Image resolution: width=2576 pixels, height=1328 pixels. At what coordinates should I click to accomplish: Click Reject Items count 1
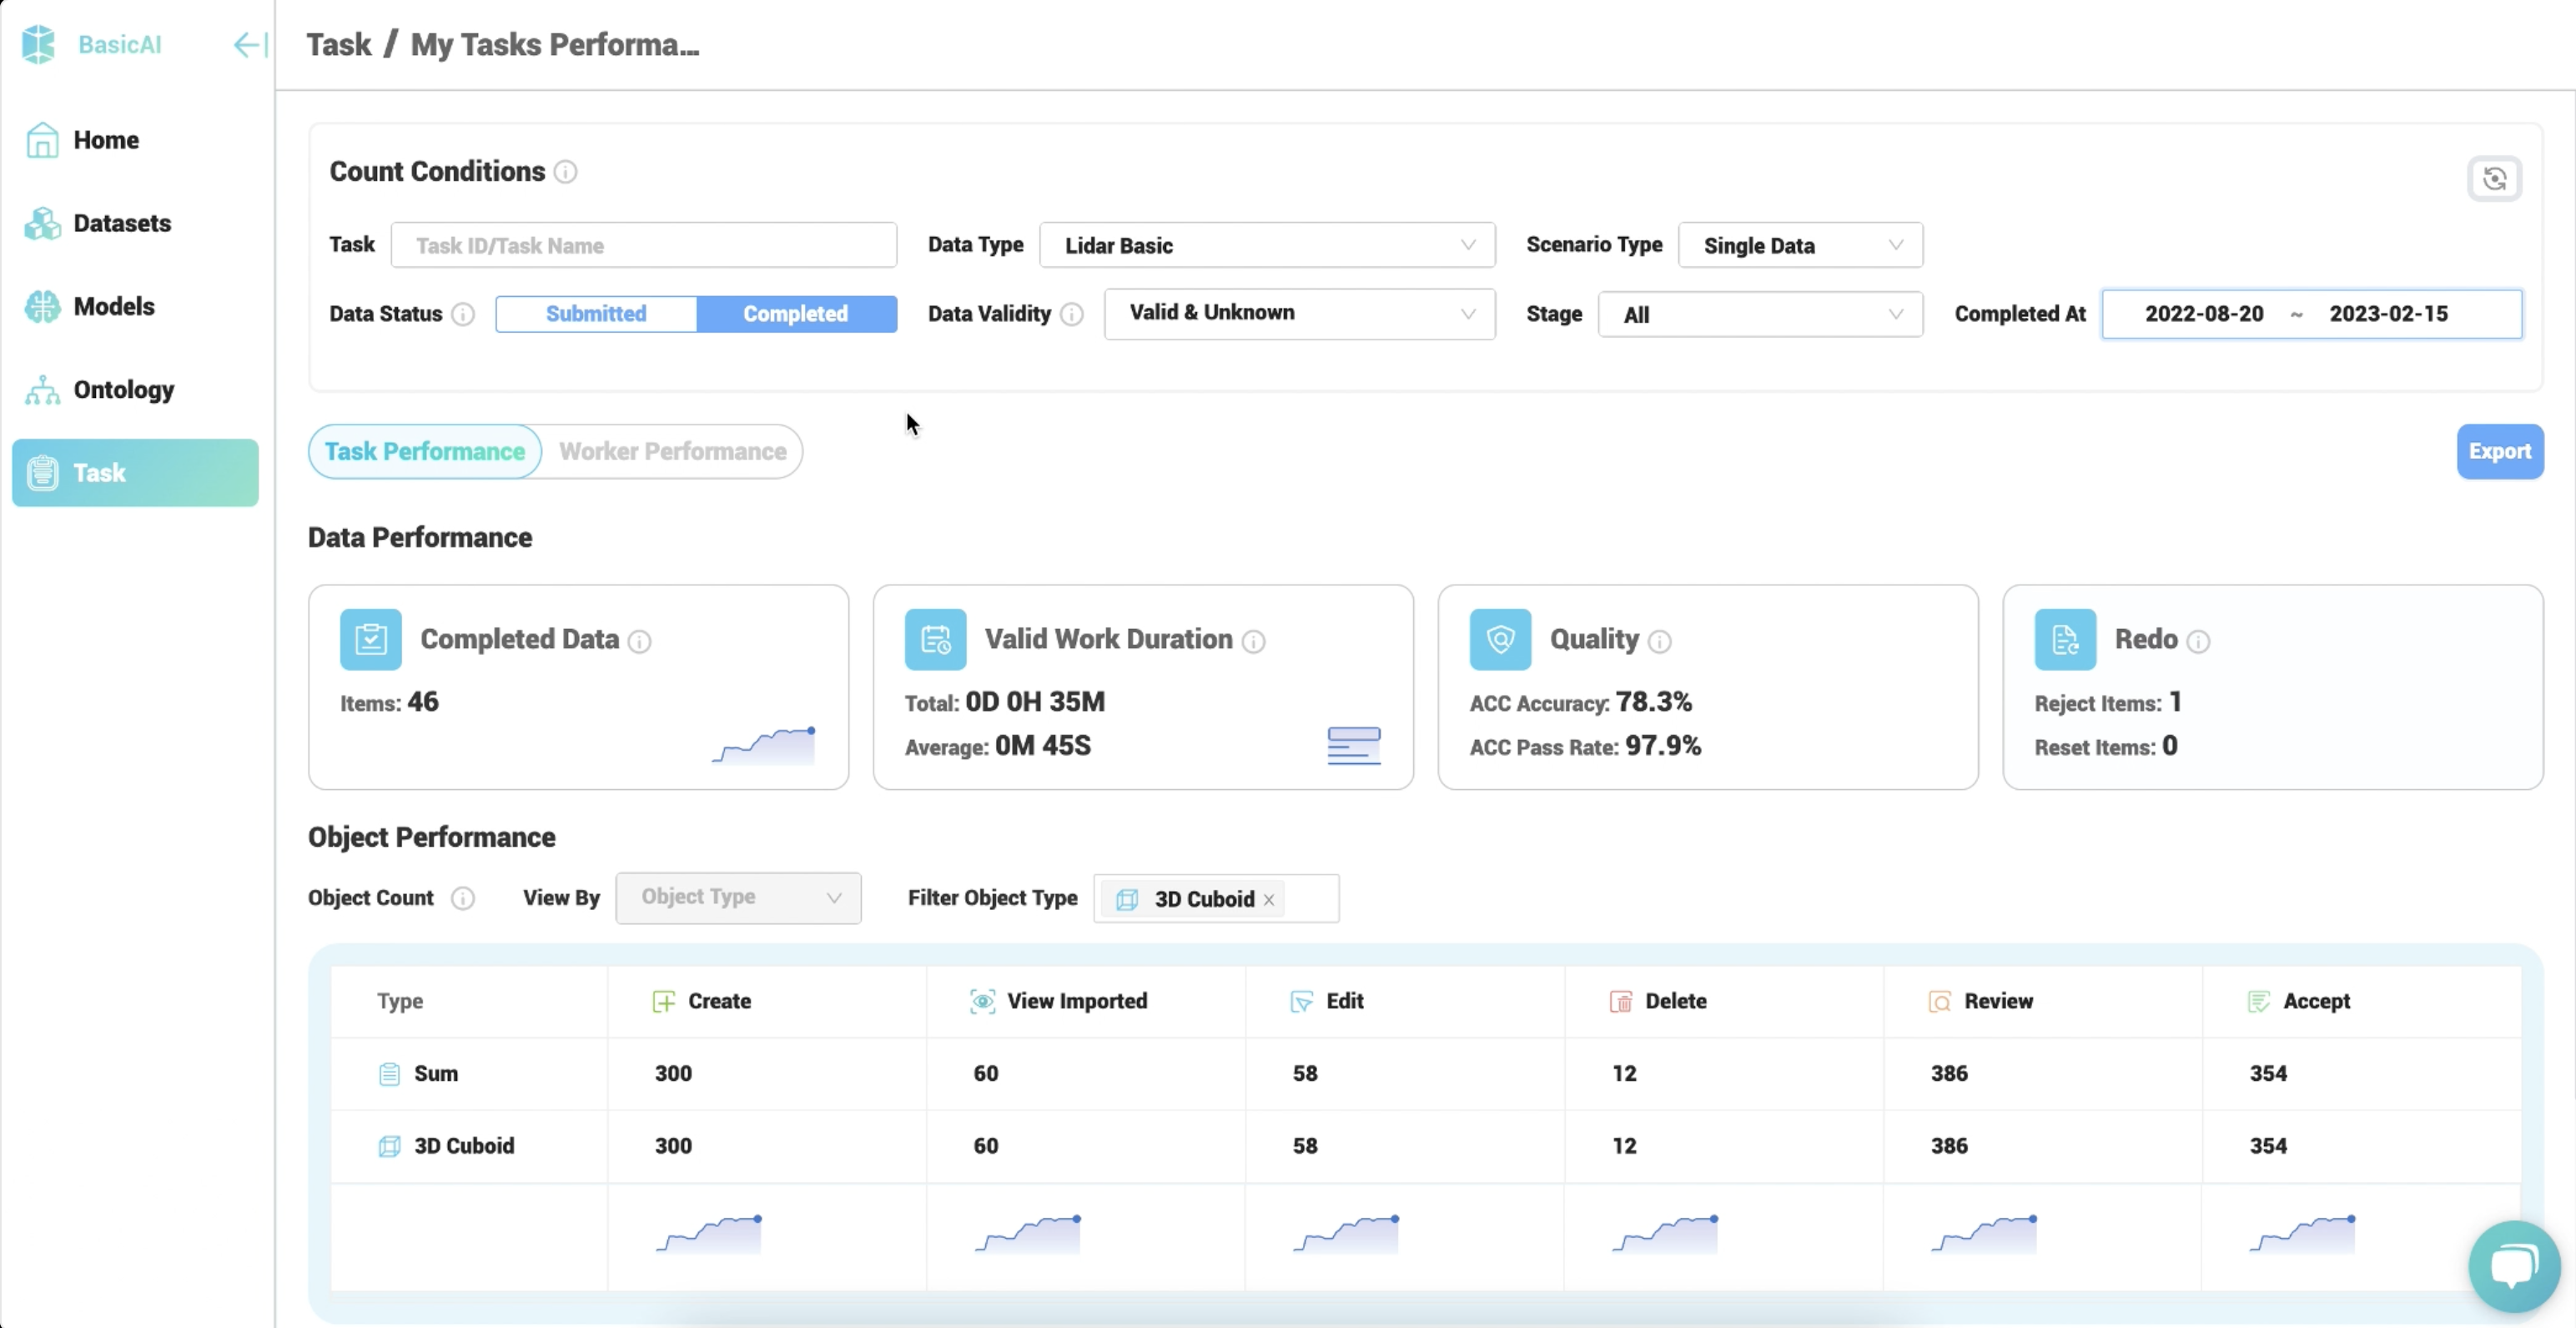[x=2175, y=702]
